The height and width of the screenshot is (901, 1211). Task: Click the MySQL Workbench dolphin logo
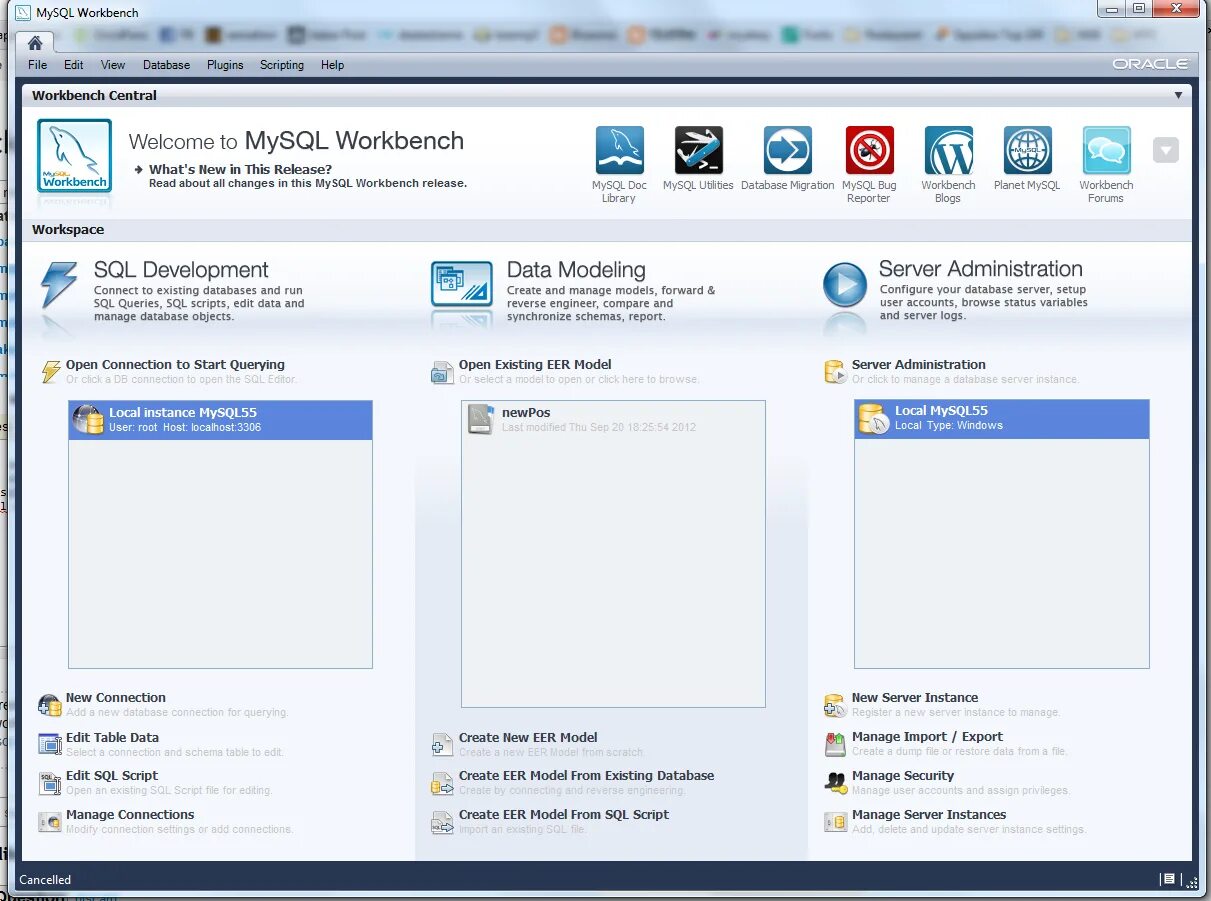[75, 156]
